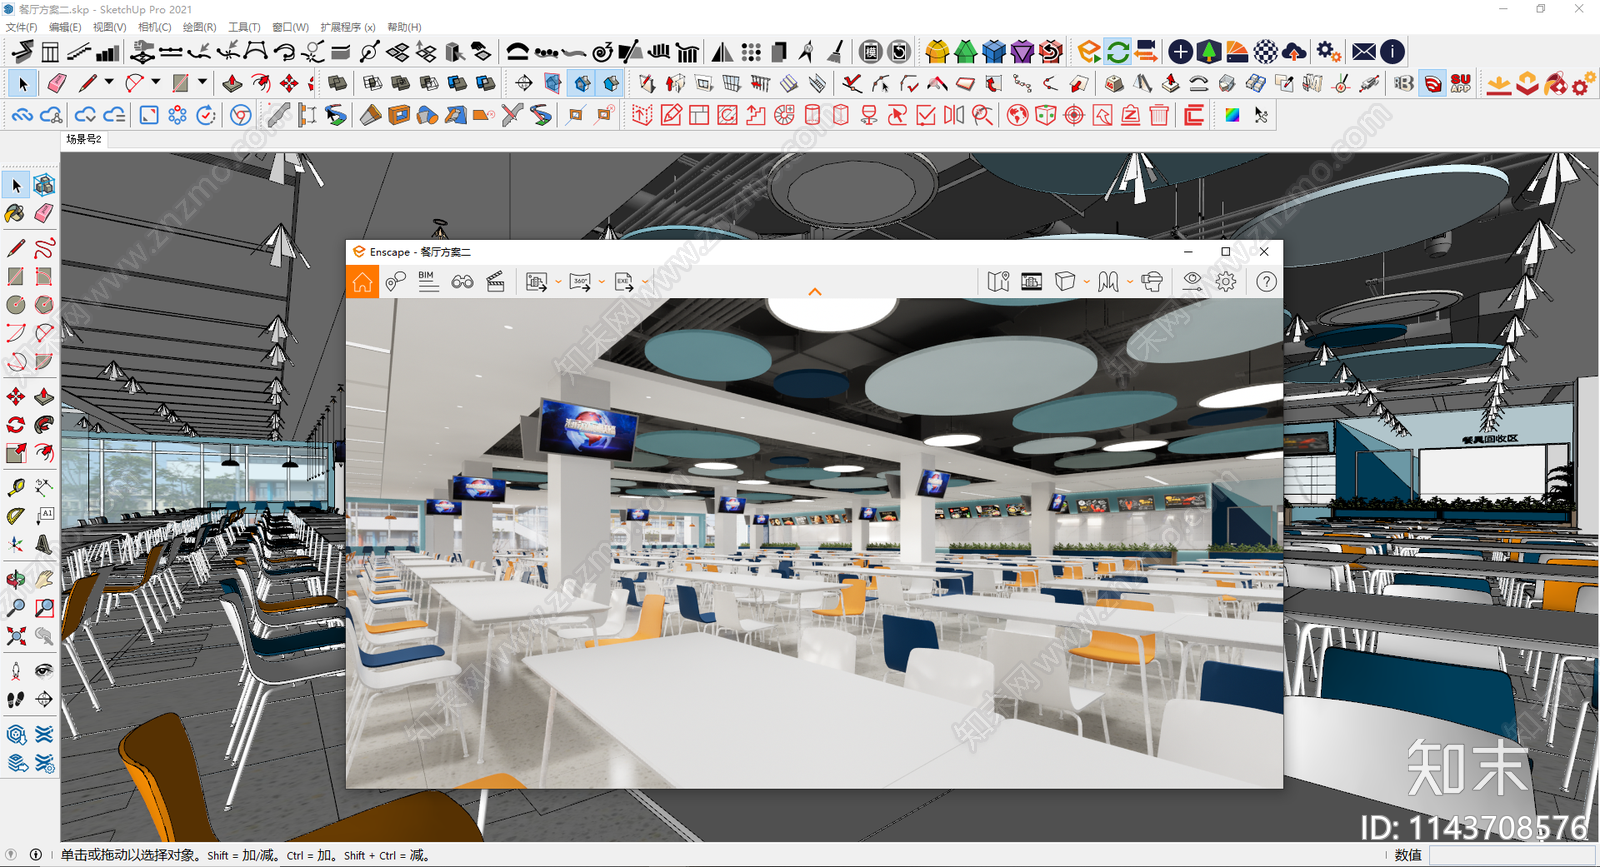Open the 编辑(E) menu
Screen dimensions: 1600x867
point(65,27)
